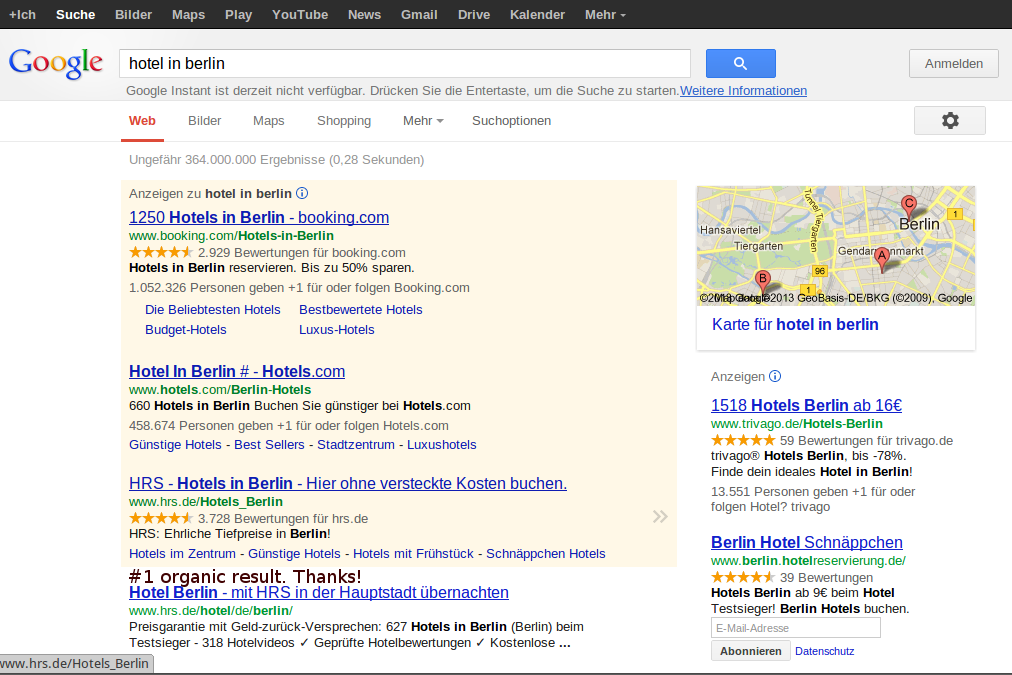Click the Anmelden sign-in button

(x=953, y=63)
